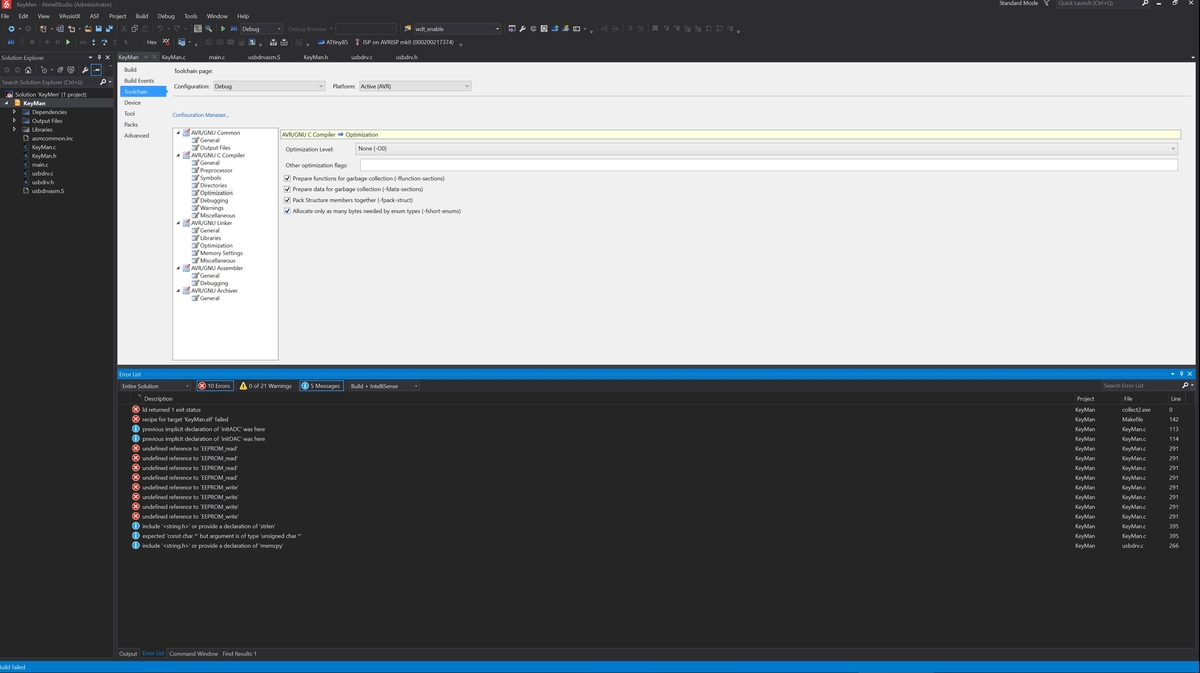Open the Entire Solution scope dropdown

coord(155,385)
